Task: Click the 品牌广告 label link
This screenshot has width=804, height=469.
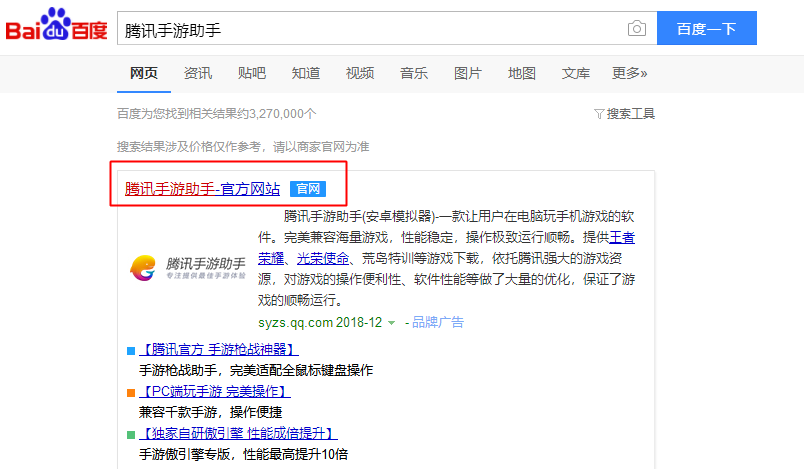Action: point(438,322)
